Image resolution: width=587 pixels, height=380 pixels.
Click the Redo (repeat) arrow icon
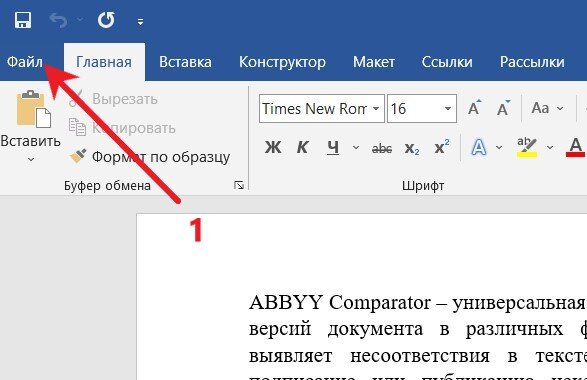click(x=106, y=20)
